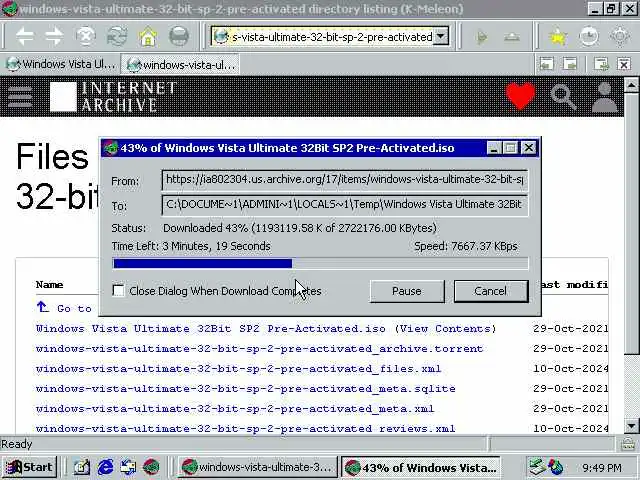Go forward with the Forward arrow
Viewport: 640px width, 480px height.
(54, 37)
